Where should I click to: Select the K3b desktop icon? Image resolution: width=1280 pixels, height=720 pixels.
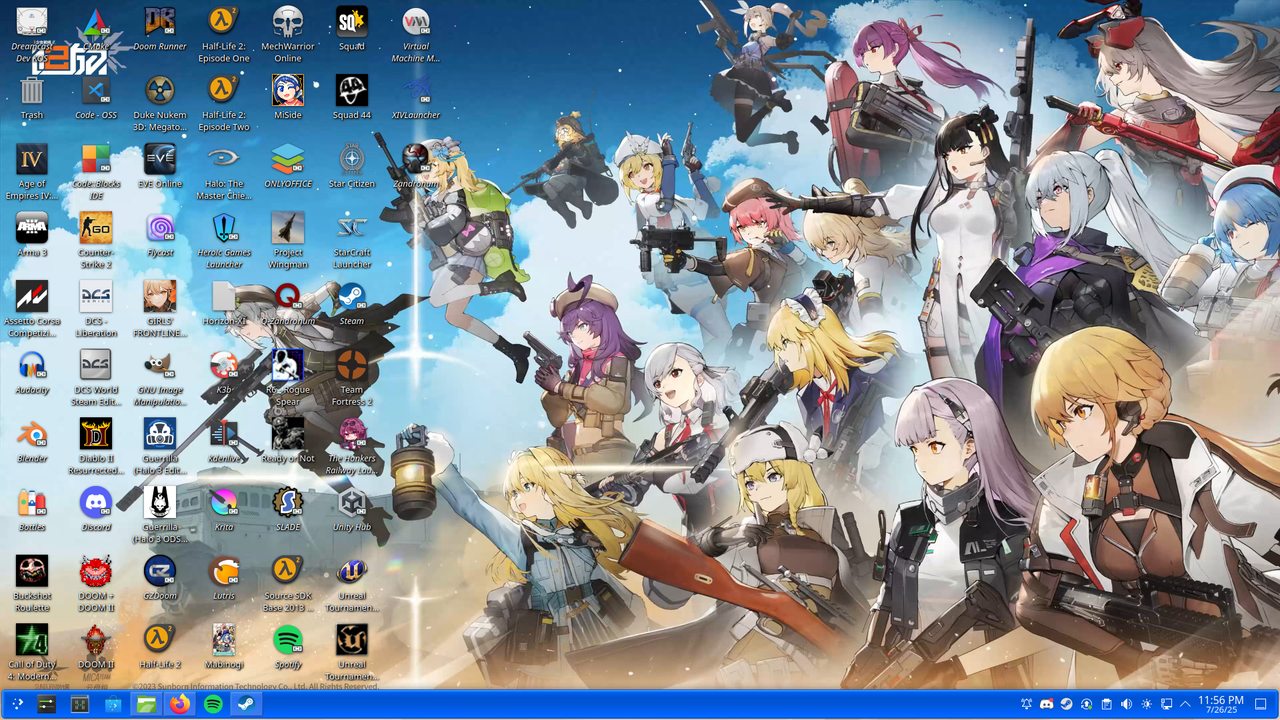(x=223, y=366)
